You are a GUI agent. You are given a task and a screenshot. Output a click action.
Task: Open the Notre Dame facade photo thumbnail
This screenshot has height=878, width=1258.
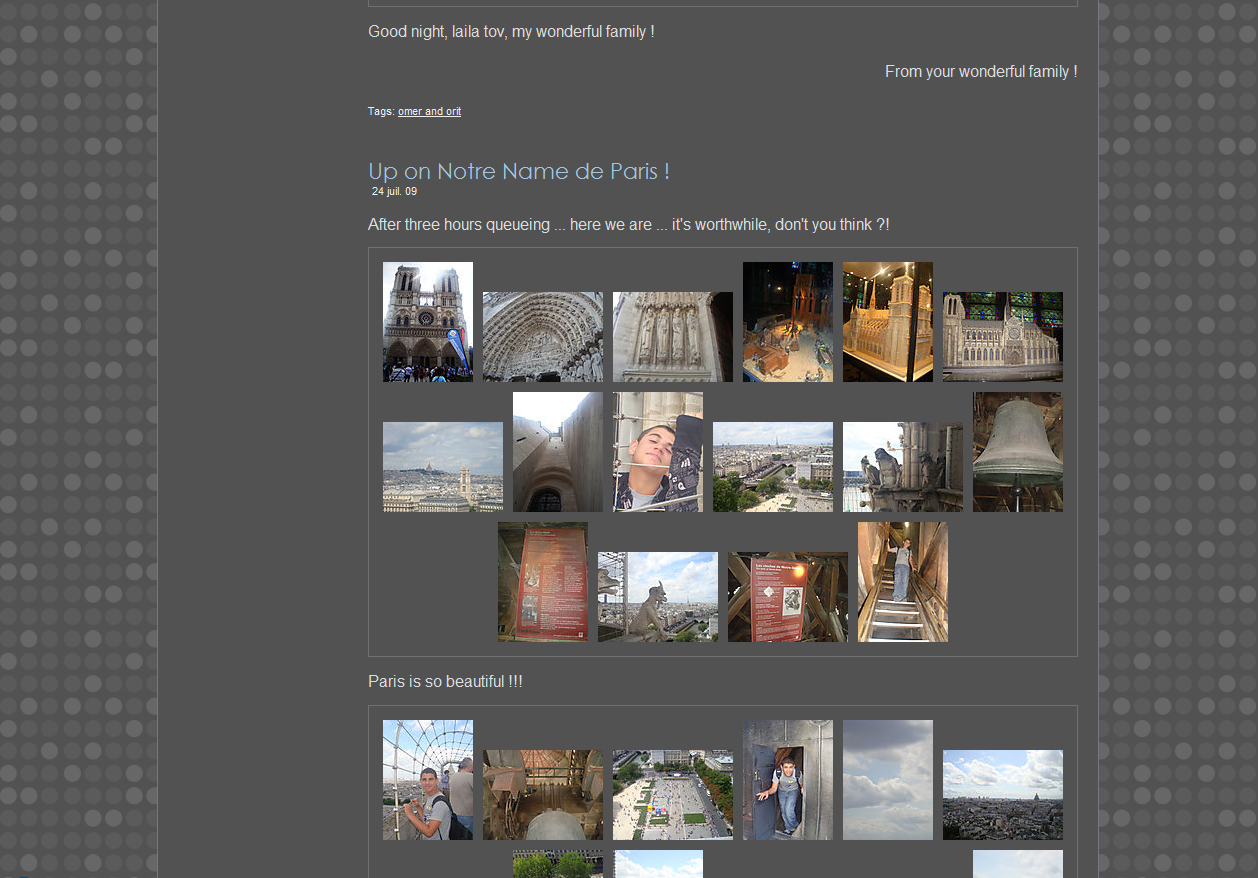[x=427, y=322]
